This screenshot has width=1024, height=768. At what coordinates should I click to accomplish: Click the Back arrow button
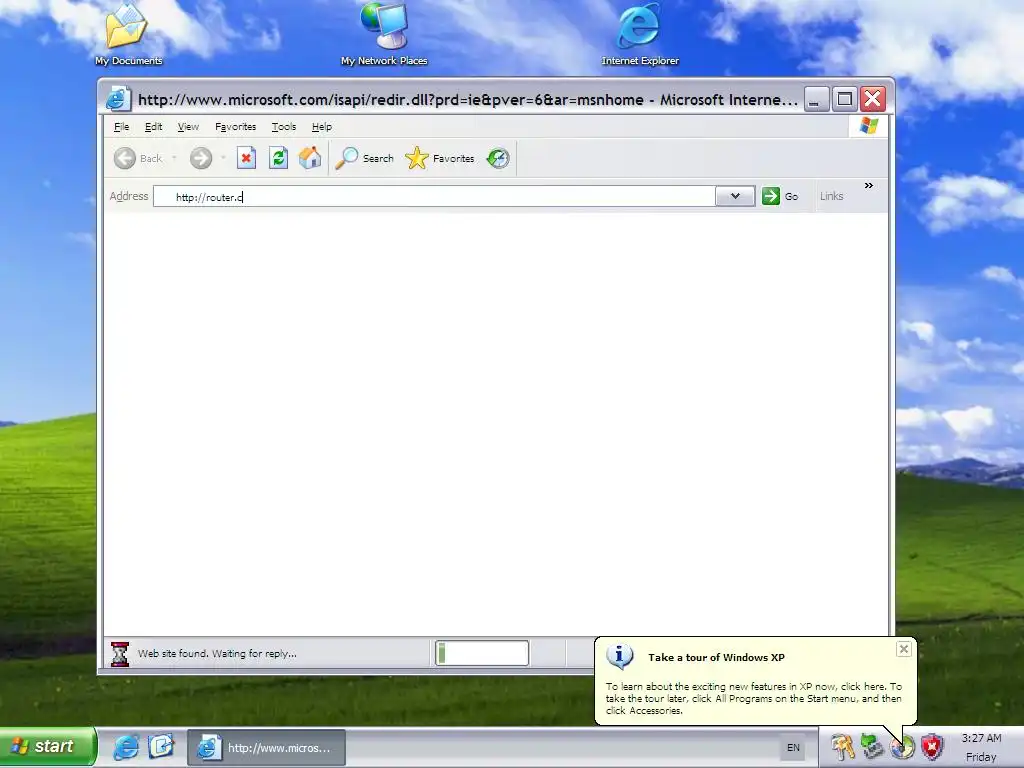[125, 158]
